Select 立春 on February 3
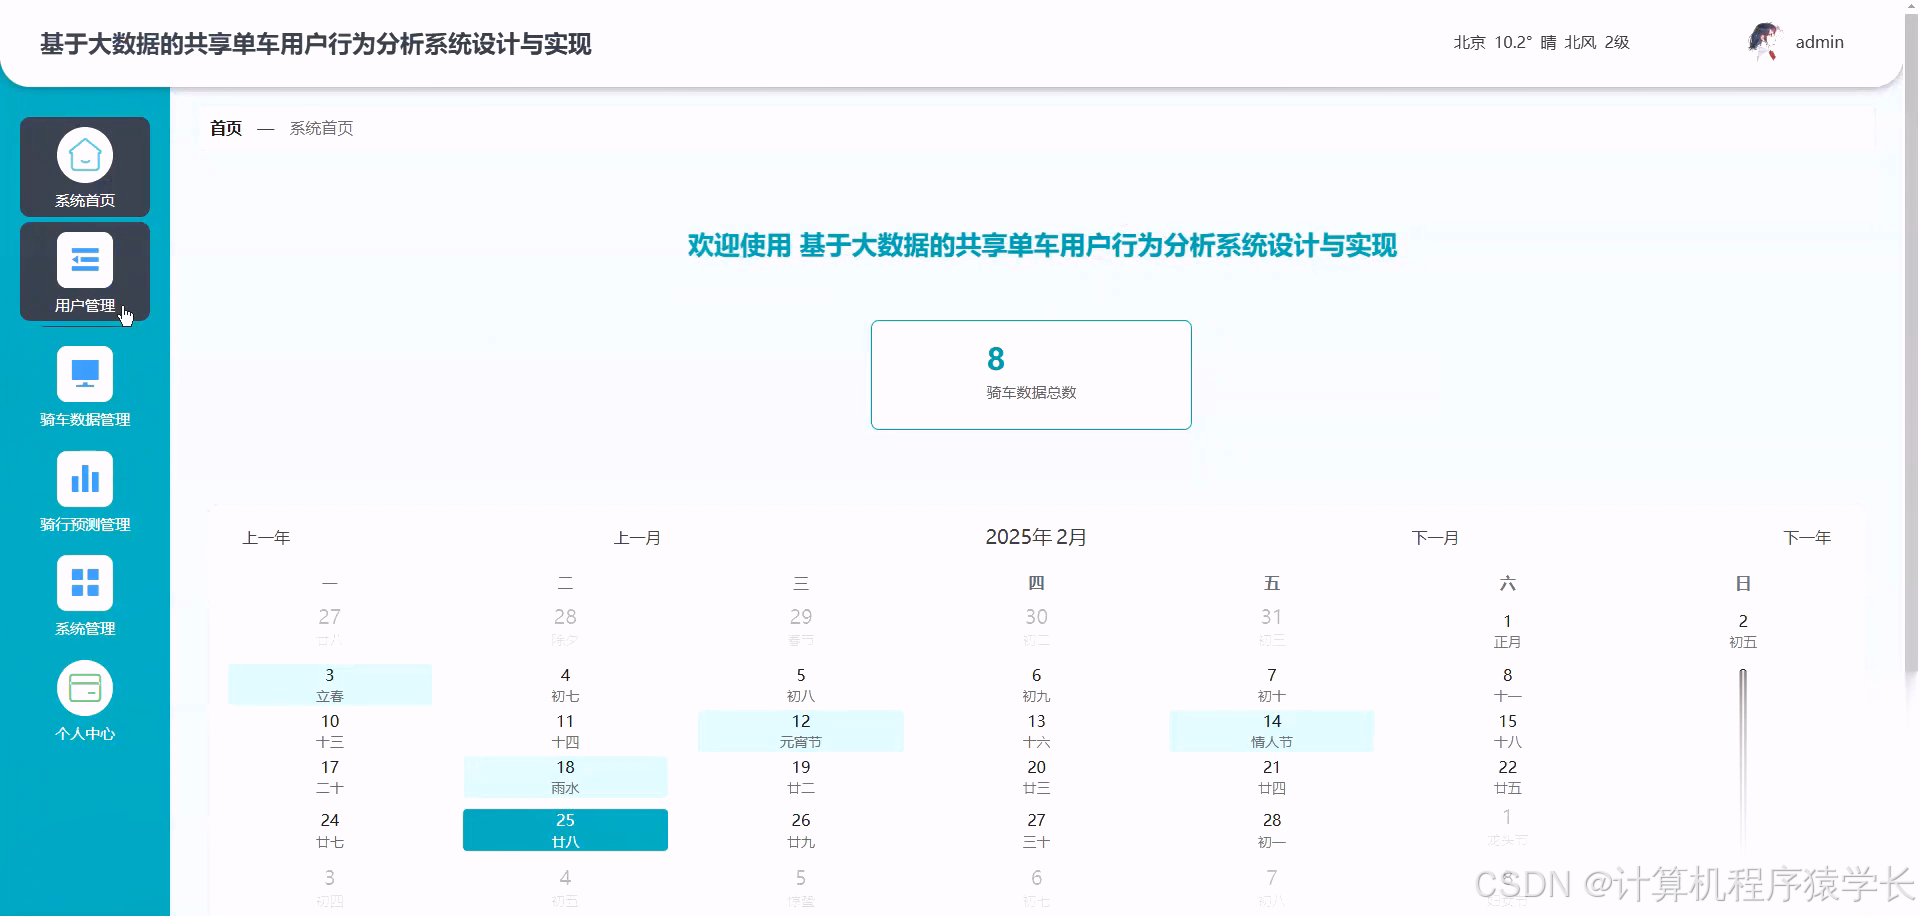 tap(330, 684)
